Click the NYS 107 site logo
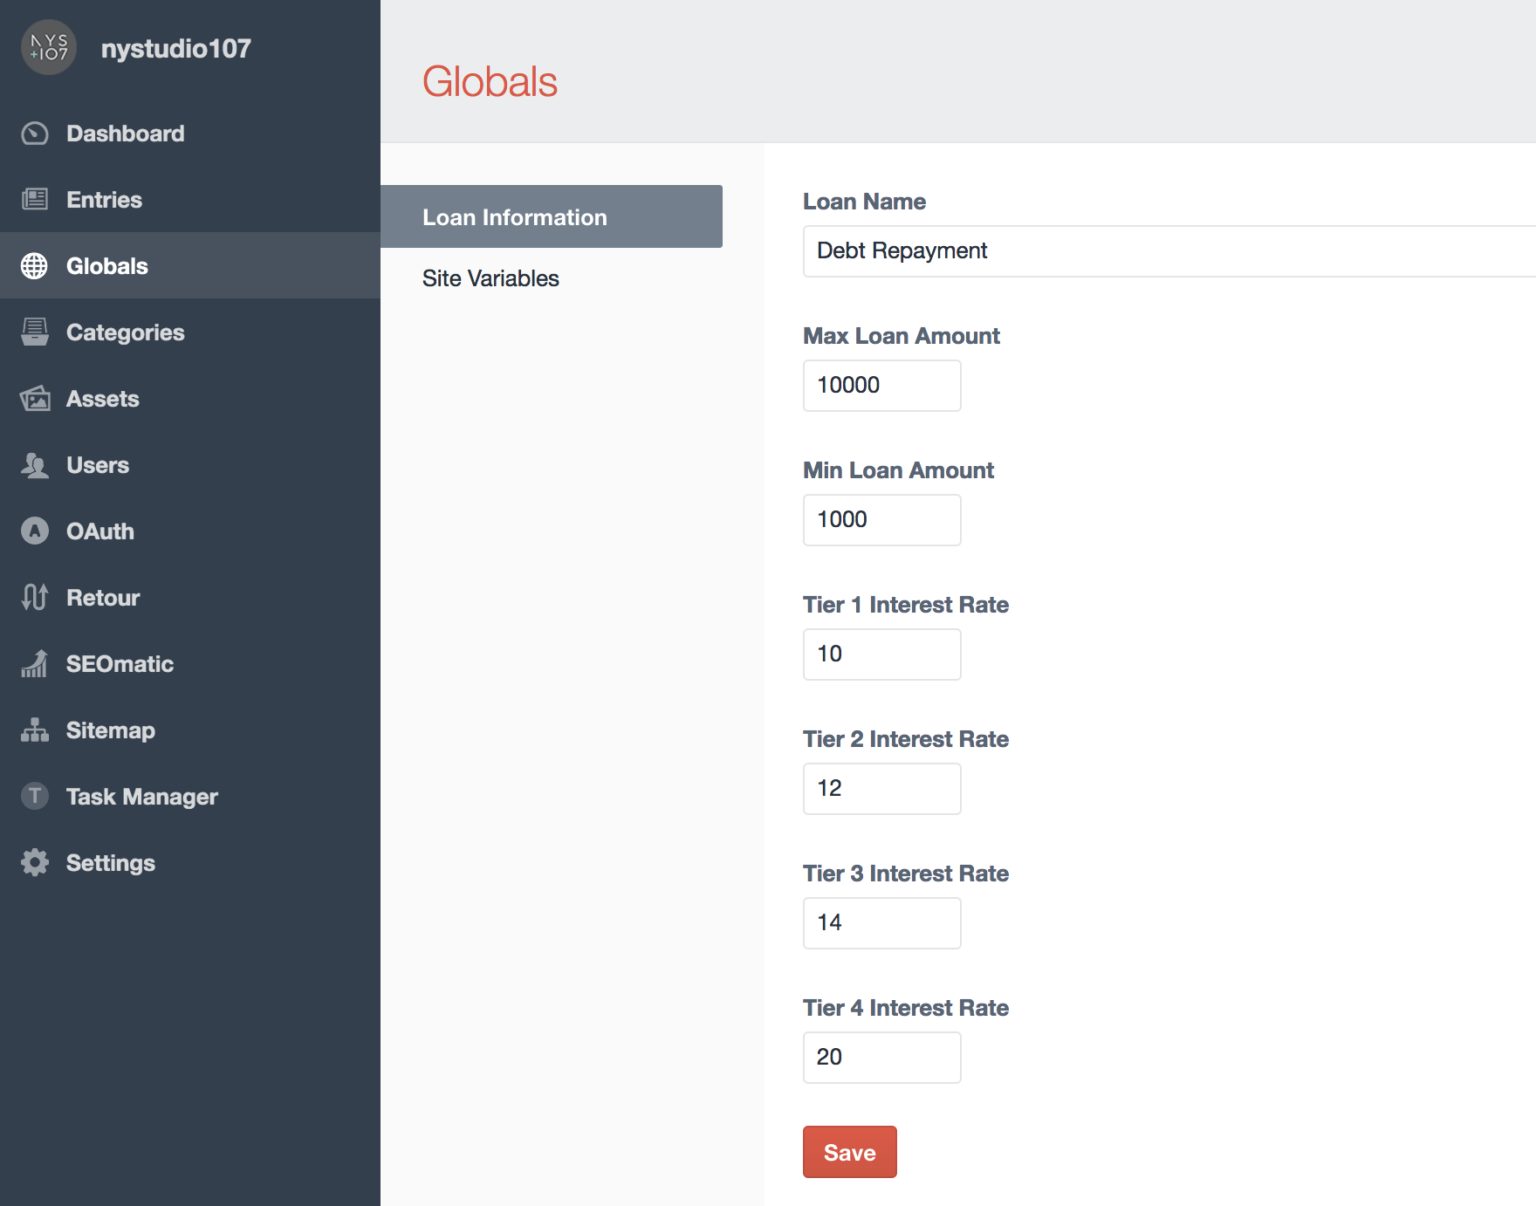Screen dimensions: 1536x1206 [49, 47]
